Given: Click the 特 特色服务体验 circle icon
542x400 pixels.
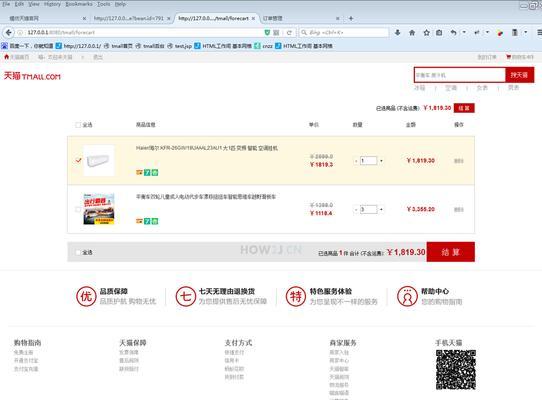Looking at the screenshot, I should (x=296, y=296).
